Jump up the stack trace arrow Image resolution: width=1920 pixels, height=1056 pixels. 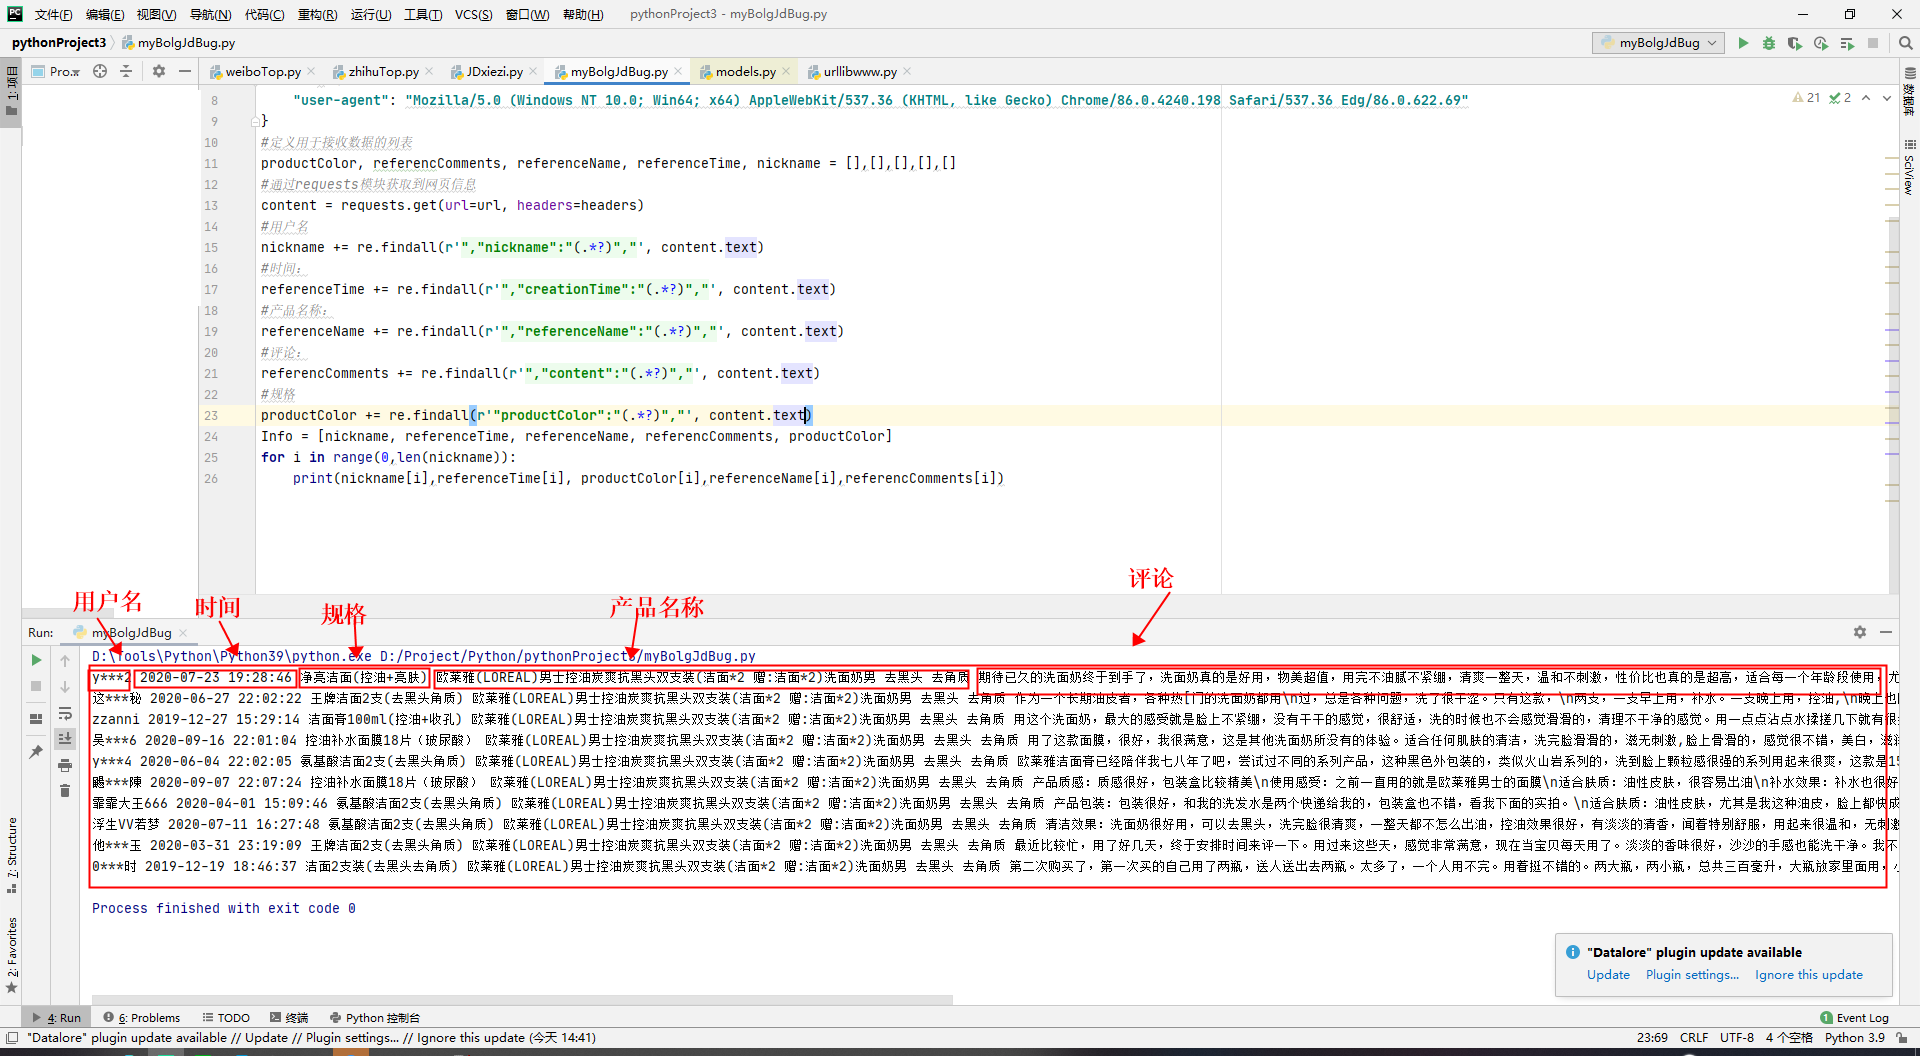(x=65, y=661)
